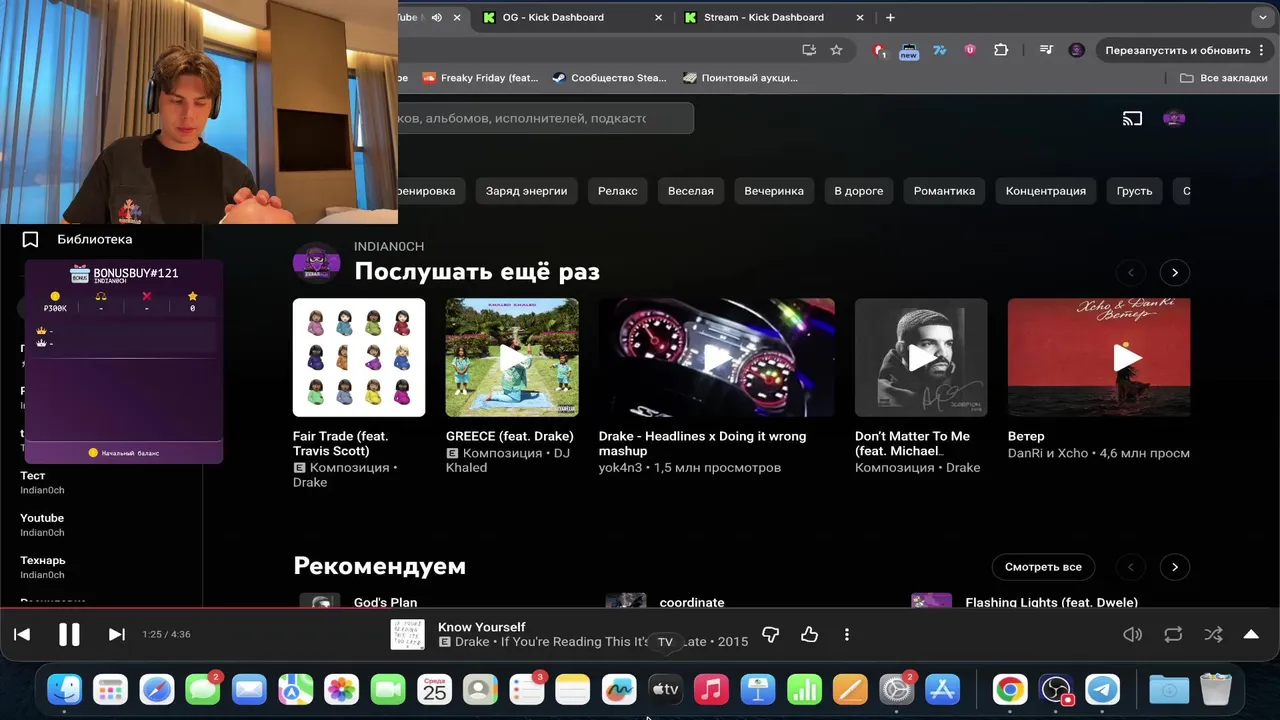Open the Тест playlist in sidebar
The height and width of the screenshot is (720, 1280).
(42, 482)
